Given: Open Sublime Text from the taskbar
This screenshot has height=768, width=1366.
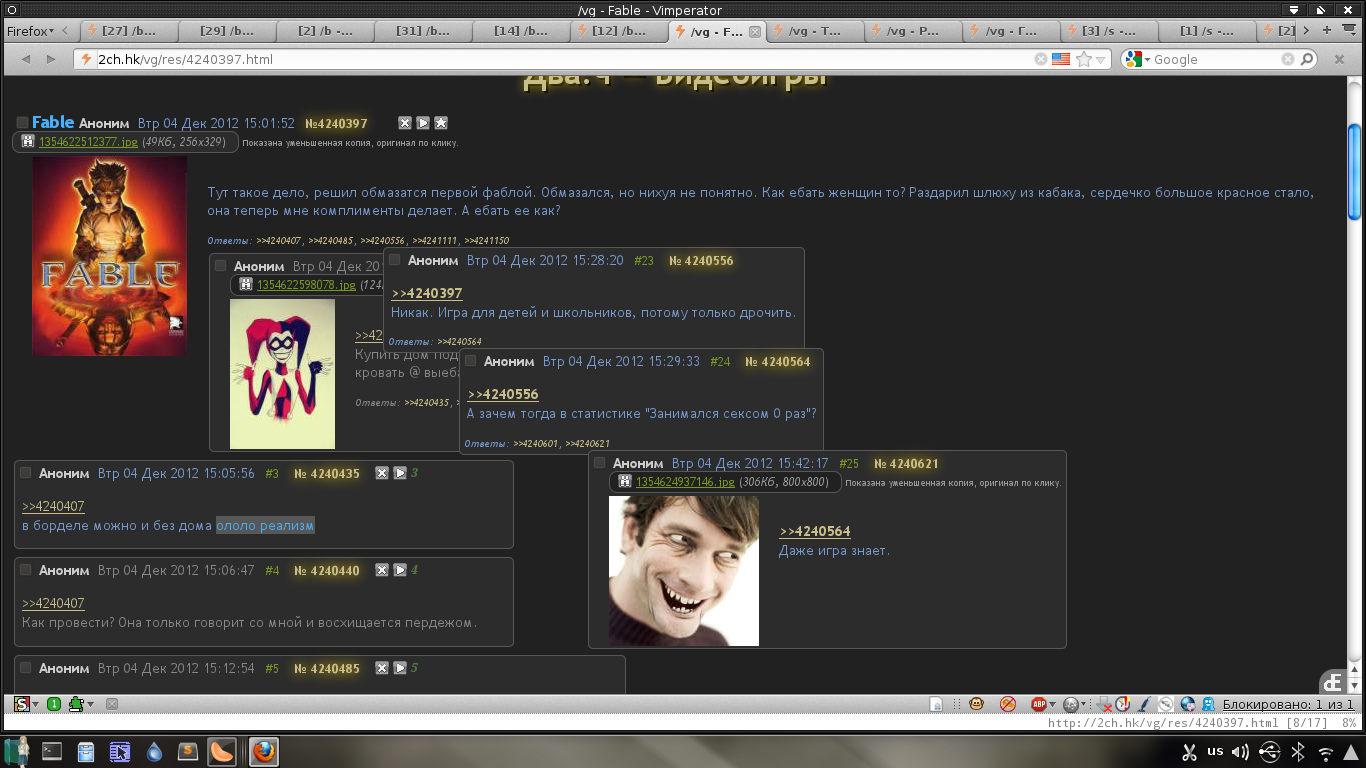Looking at the screenshot, I should 188,751.
